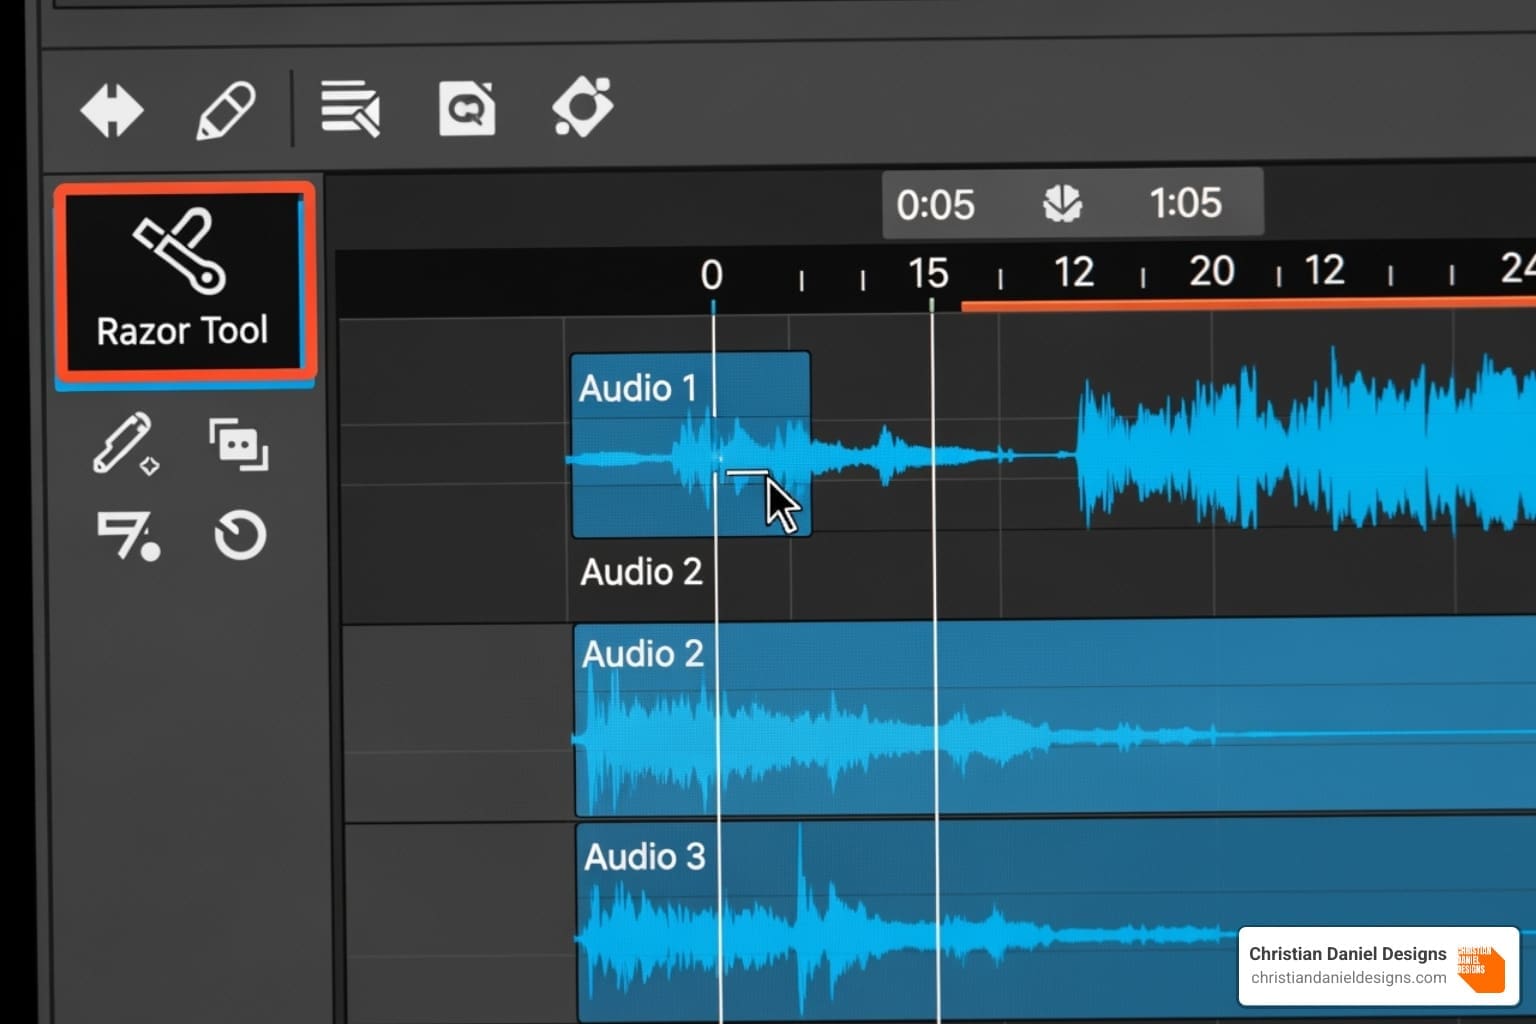Select the Audio 1 clip label

point(638,388)
